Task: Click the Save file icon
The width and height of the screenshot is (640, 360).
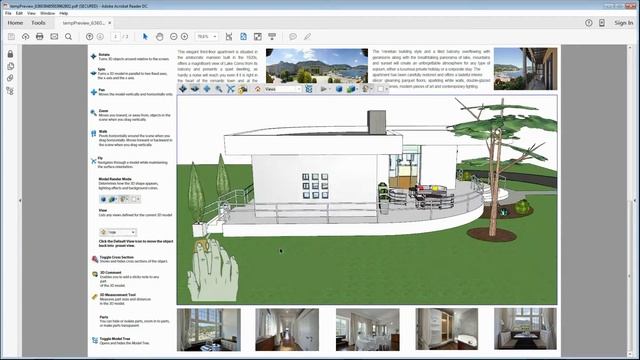Action: click(x=11, y=37)
